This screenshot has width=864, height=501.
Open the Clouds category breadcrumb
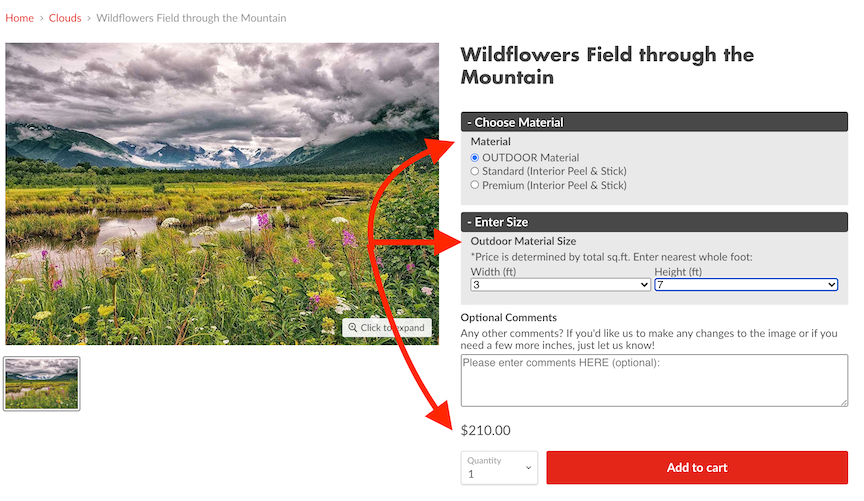tap(65, 19)
